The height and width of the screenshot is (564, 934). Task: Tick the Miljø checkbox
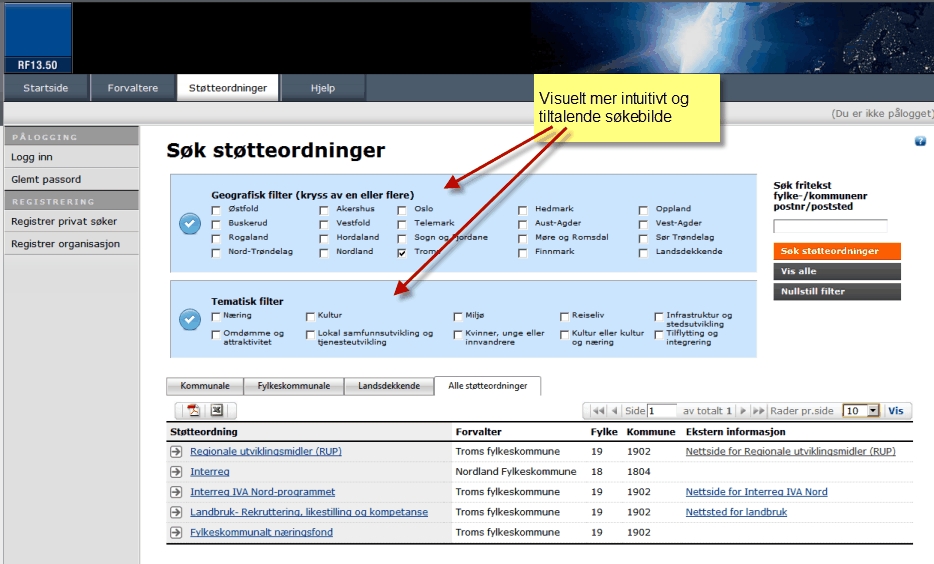coord(457,316)
